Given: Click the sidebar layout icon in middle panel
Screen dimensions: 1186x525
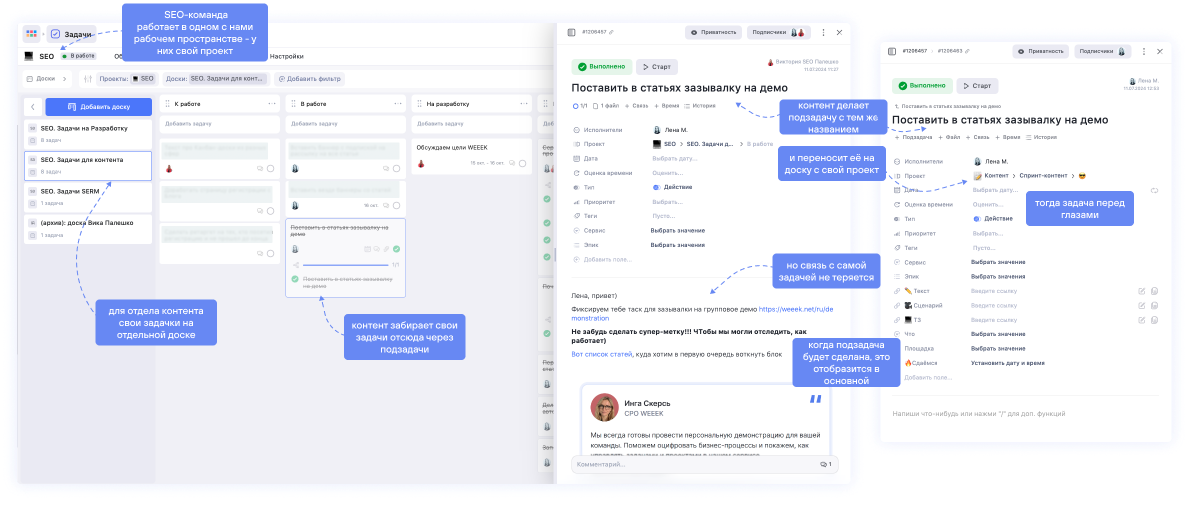Looking at the screenshot, I should (x=571, y=32).
